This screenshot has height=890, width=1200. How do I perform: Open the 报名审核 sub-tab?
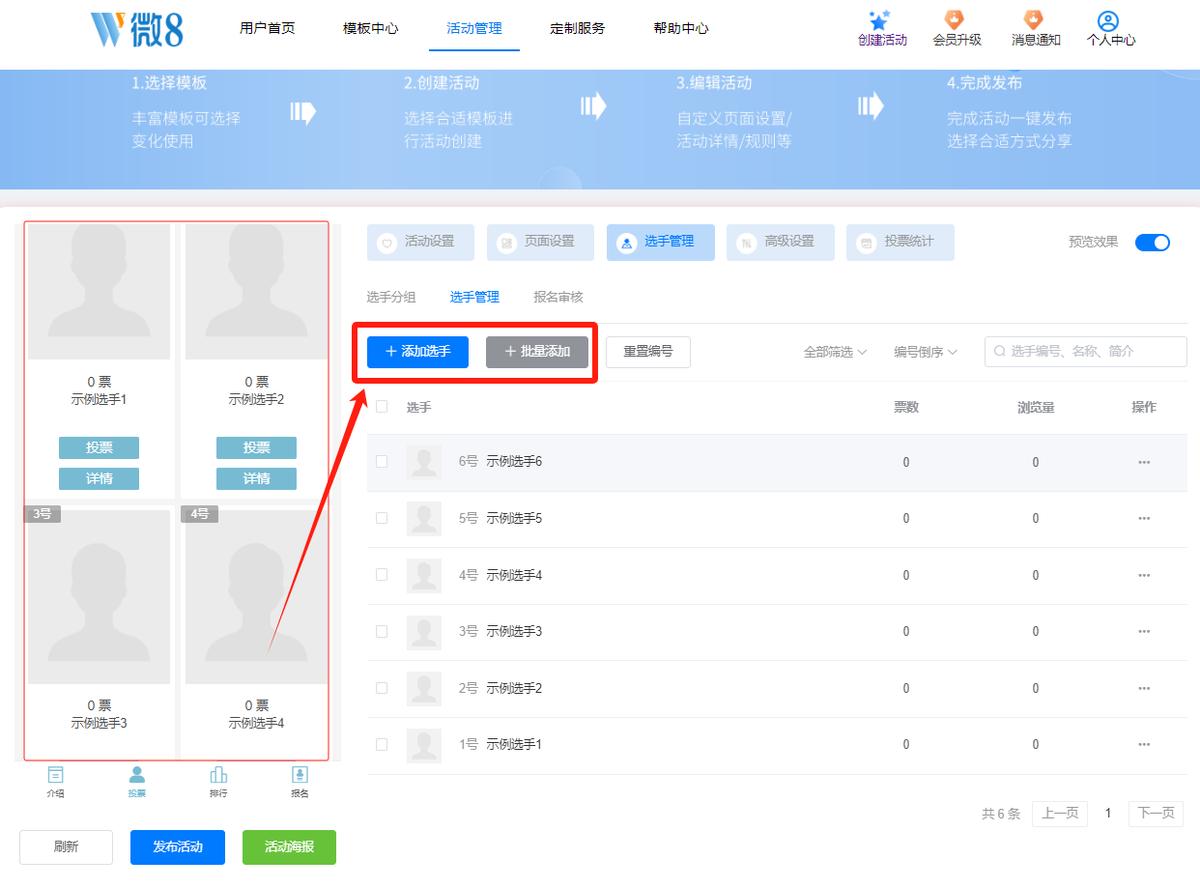click(x=558, y=297)
